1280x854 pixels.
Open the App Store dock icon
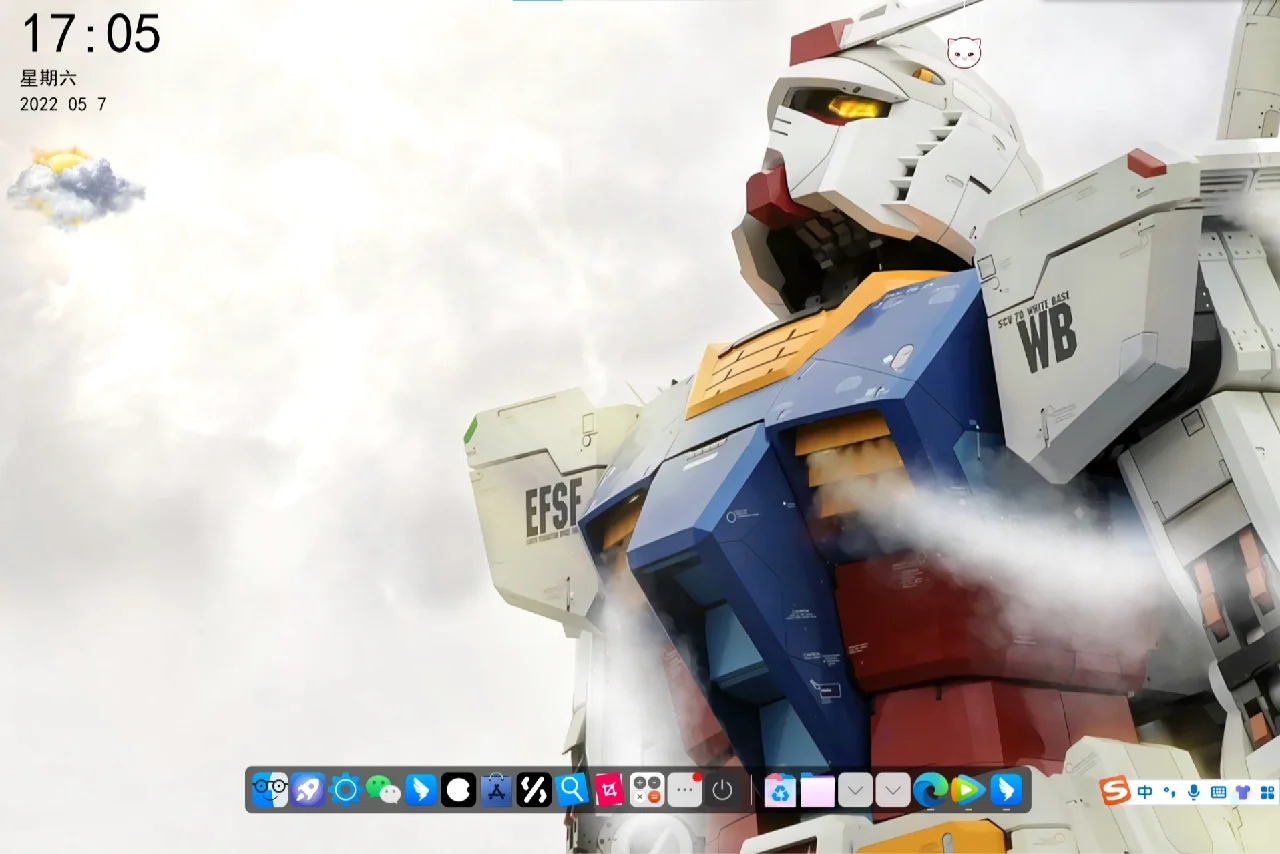[x=496, y=790]
